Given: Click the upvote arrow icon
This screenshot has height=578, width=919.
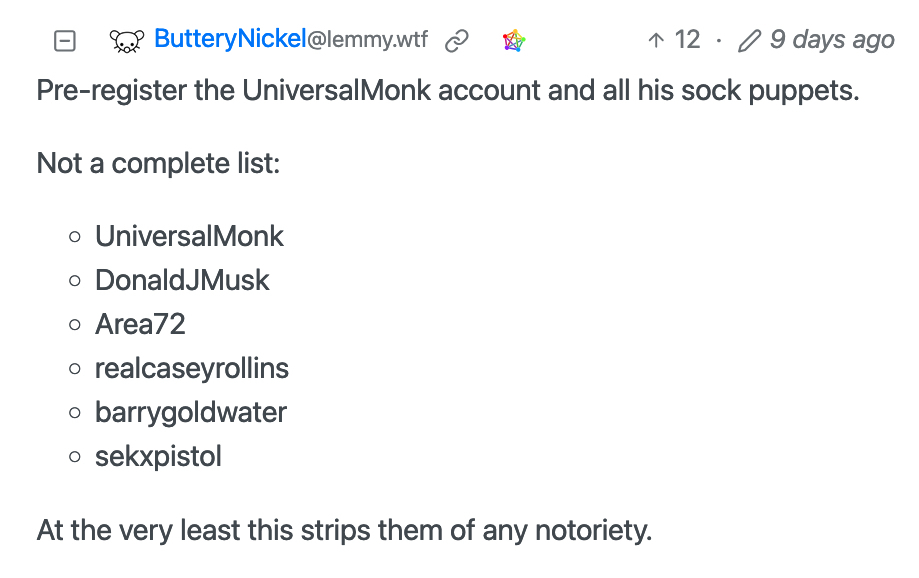Looking at the screenshot, I should click(656, 40).
